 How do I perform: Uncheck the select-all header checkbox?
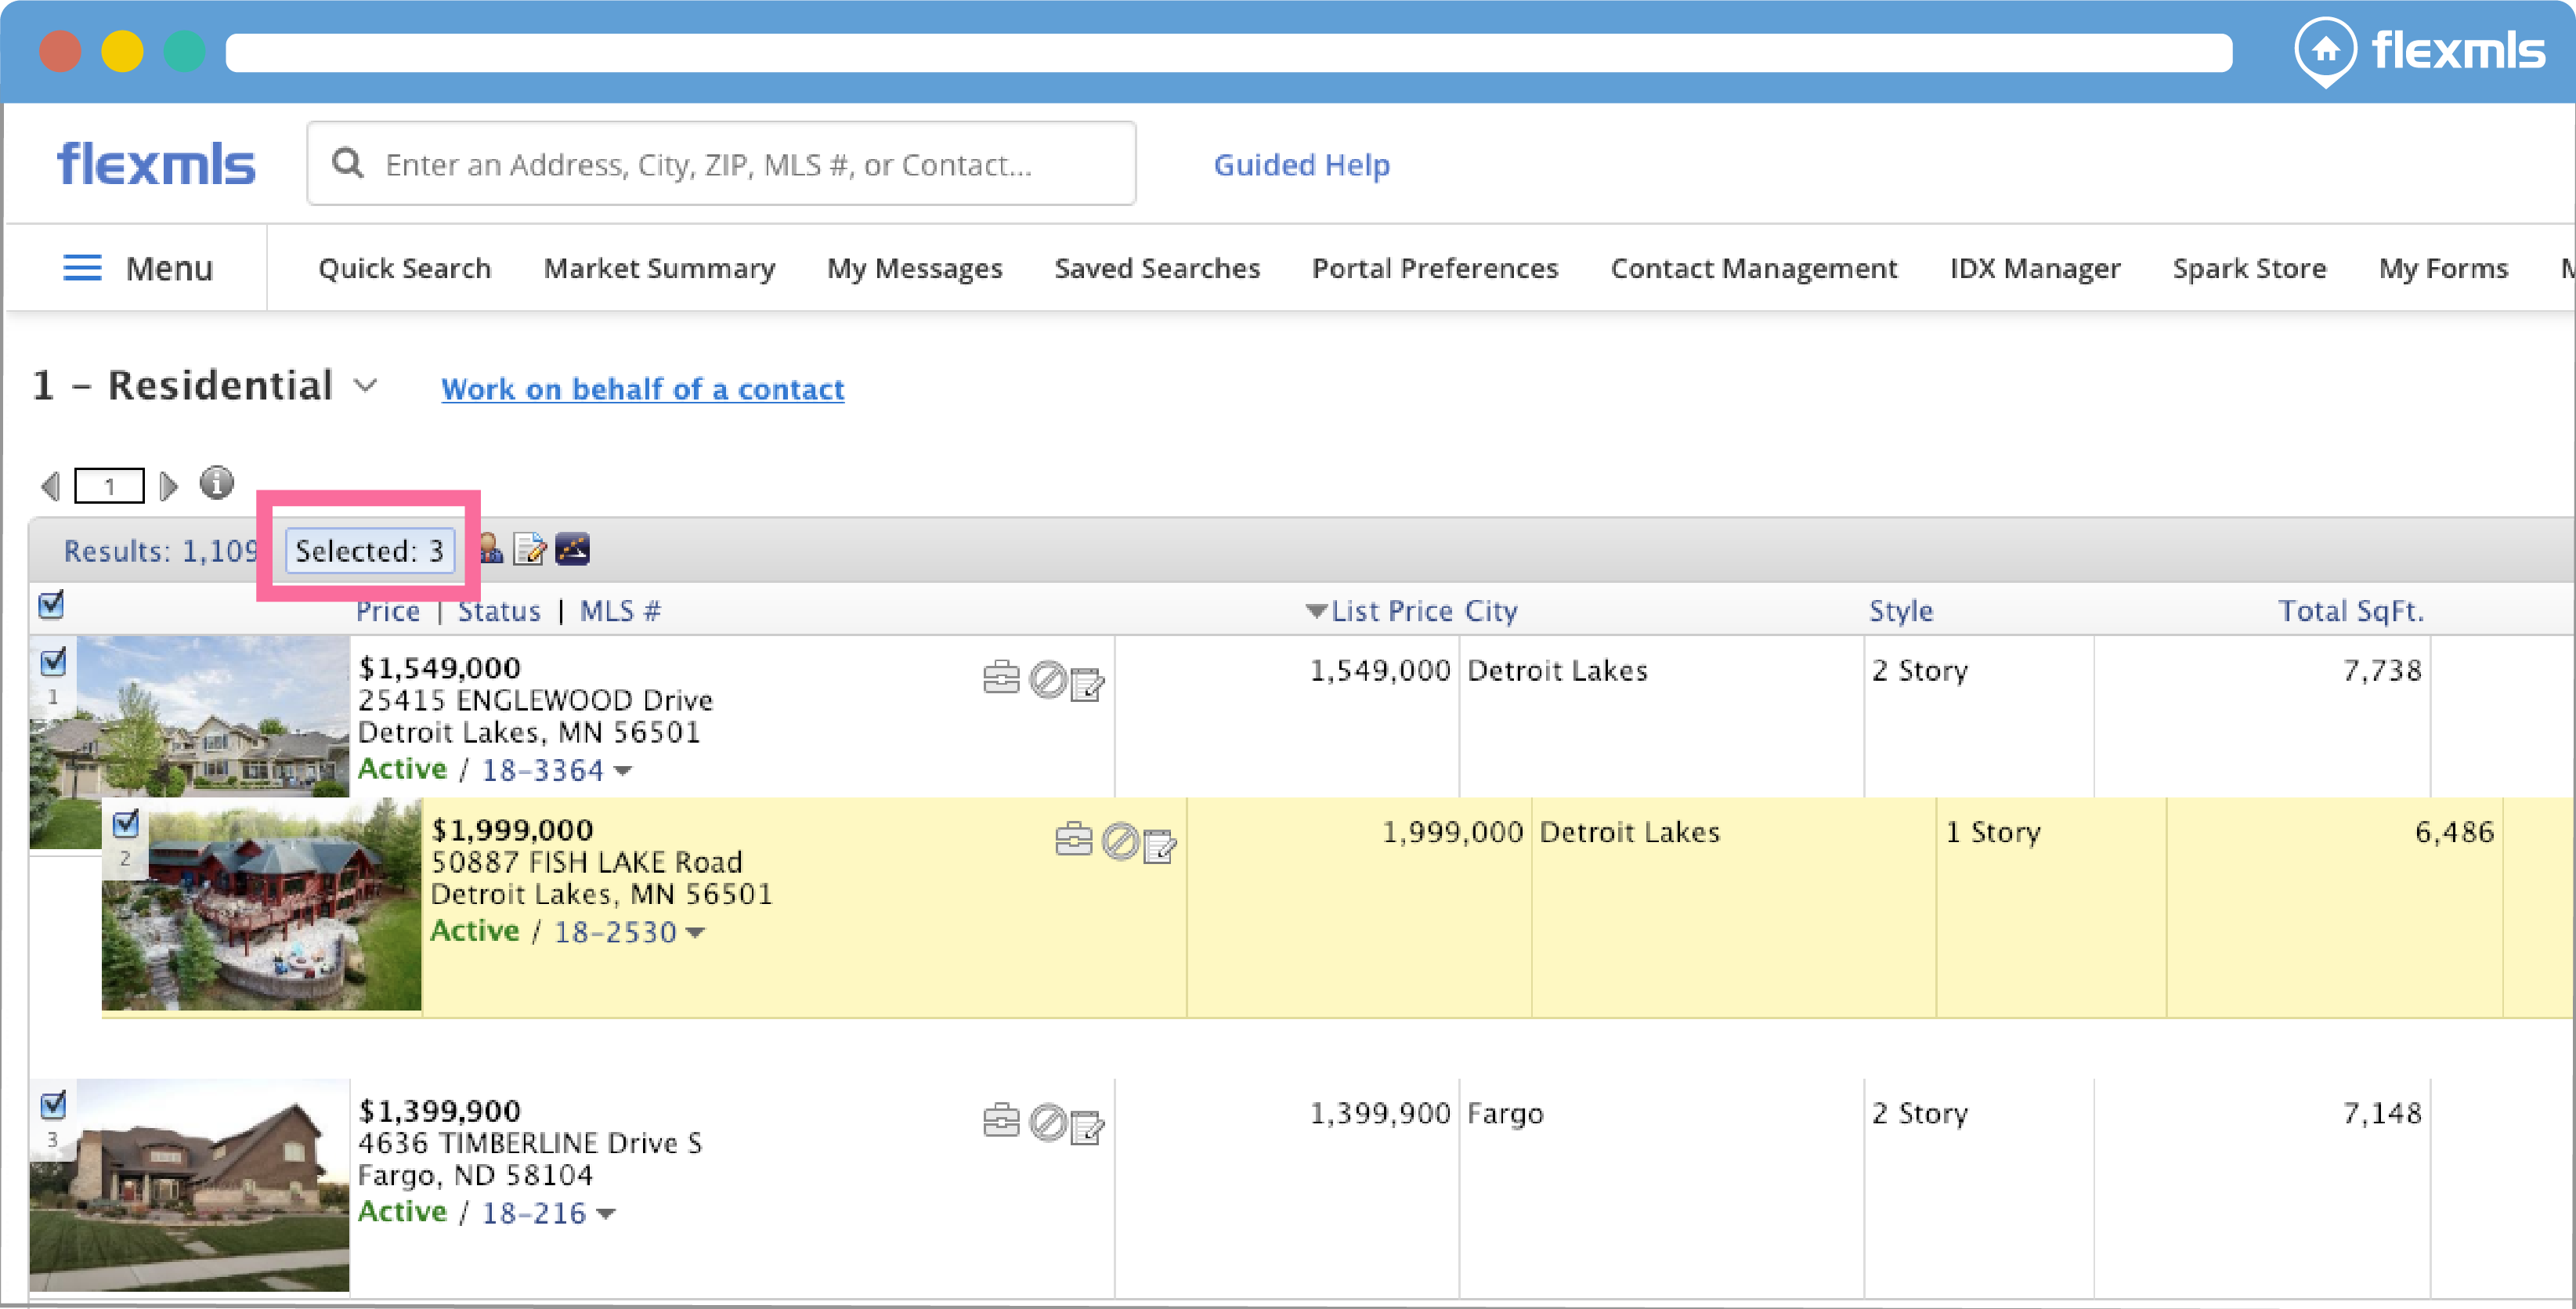pos(51,604)
